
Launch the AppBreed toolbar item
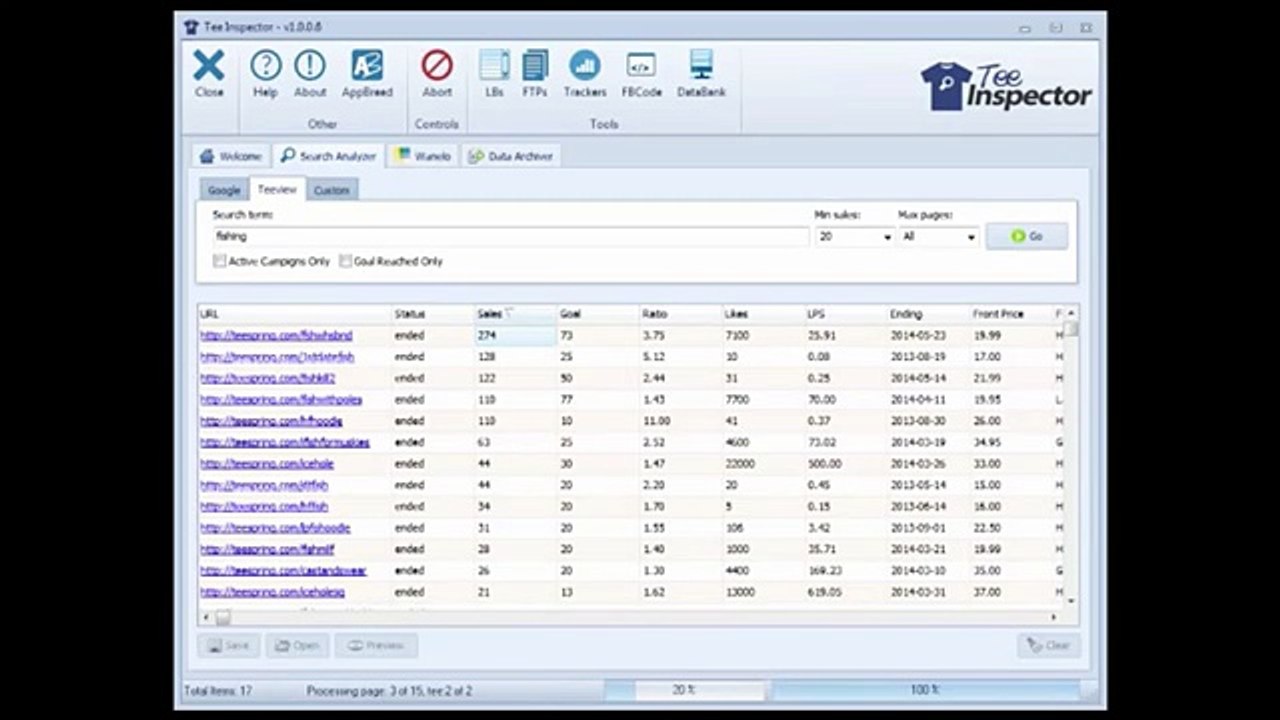367,74
